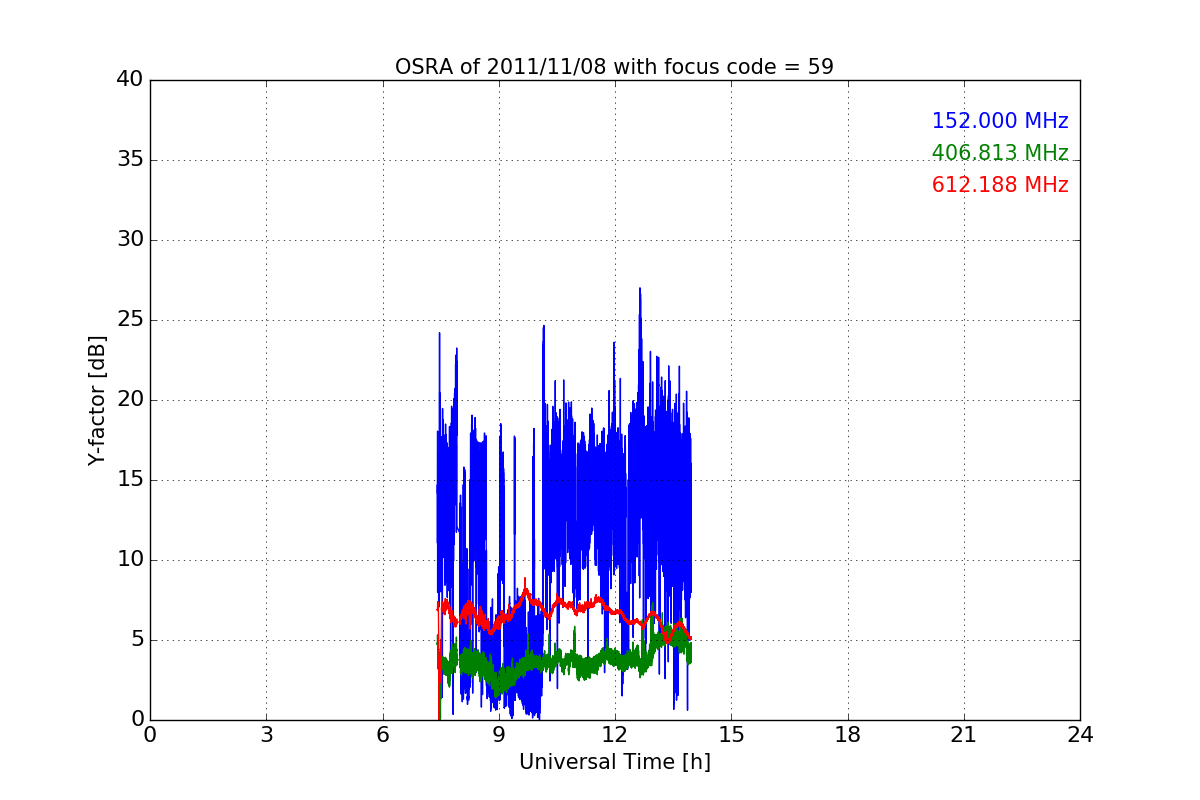Select the blue '152.000 MHz' legend label

pyautogui.click(x=1000, y=121)
